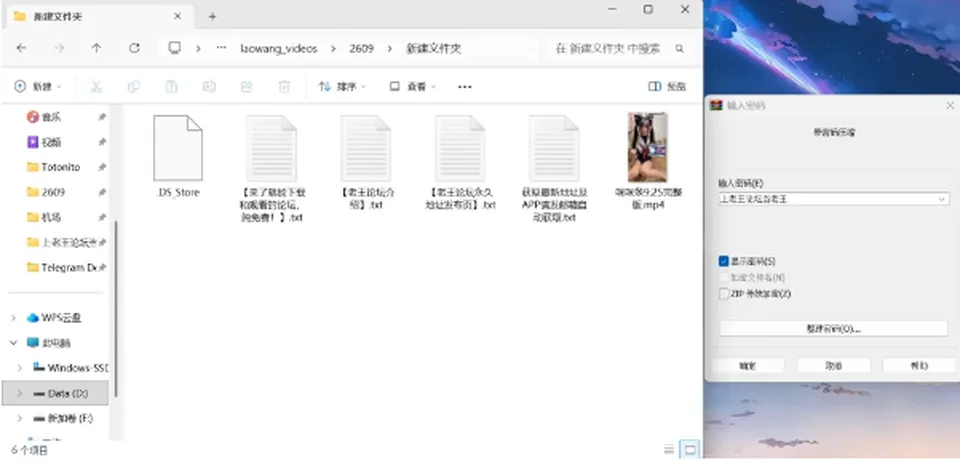The height and width of the screenshot is (460, 960).
Task: Switch to large icons view in status bar
Action: click(x=689, y=450)
